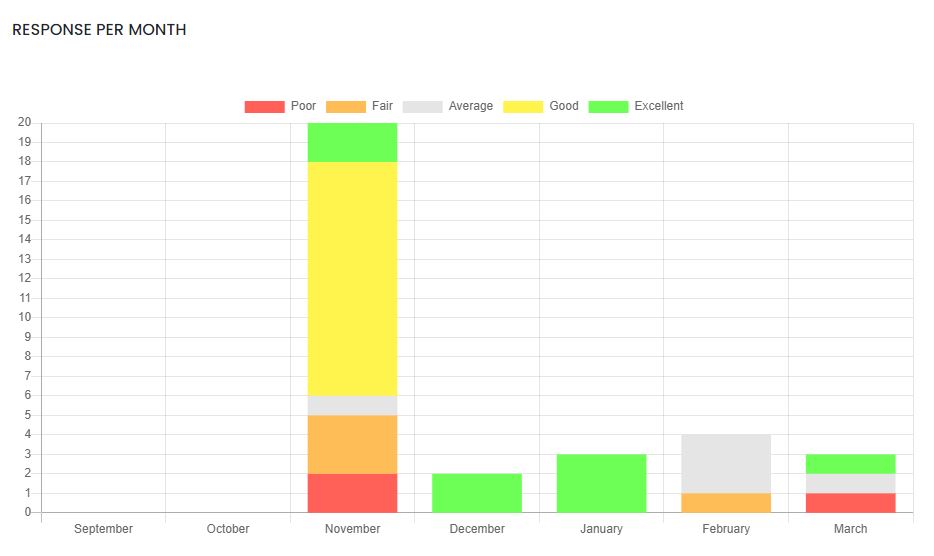Click March's red Poor bar segment

850,502
